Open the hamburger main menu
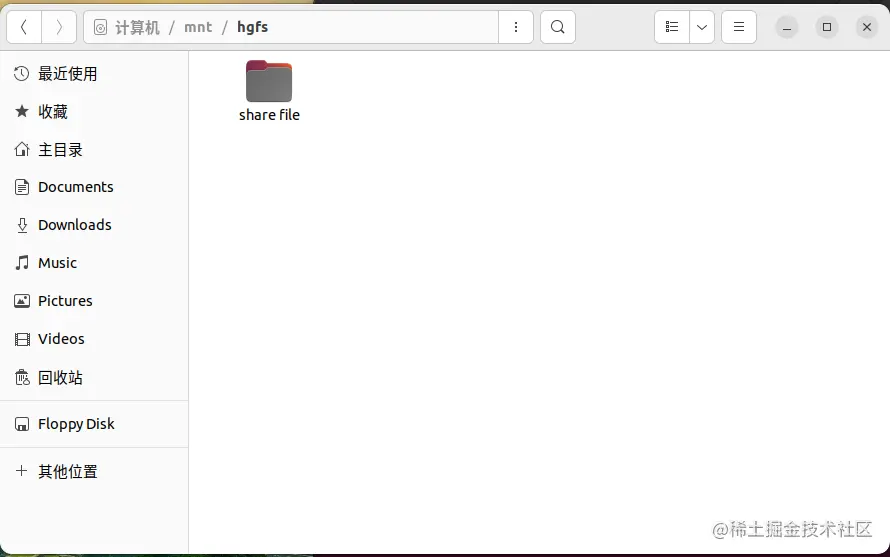The image size is (890, 557). 738,27
